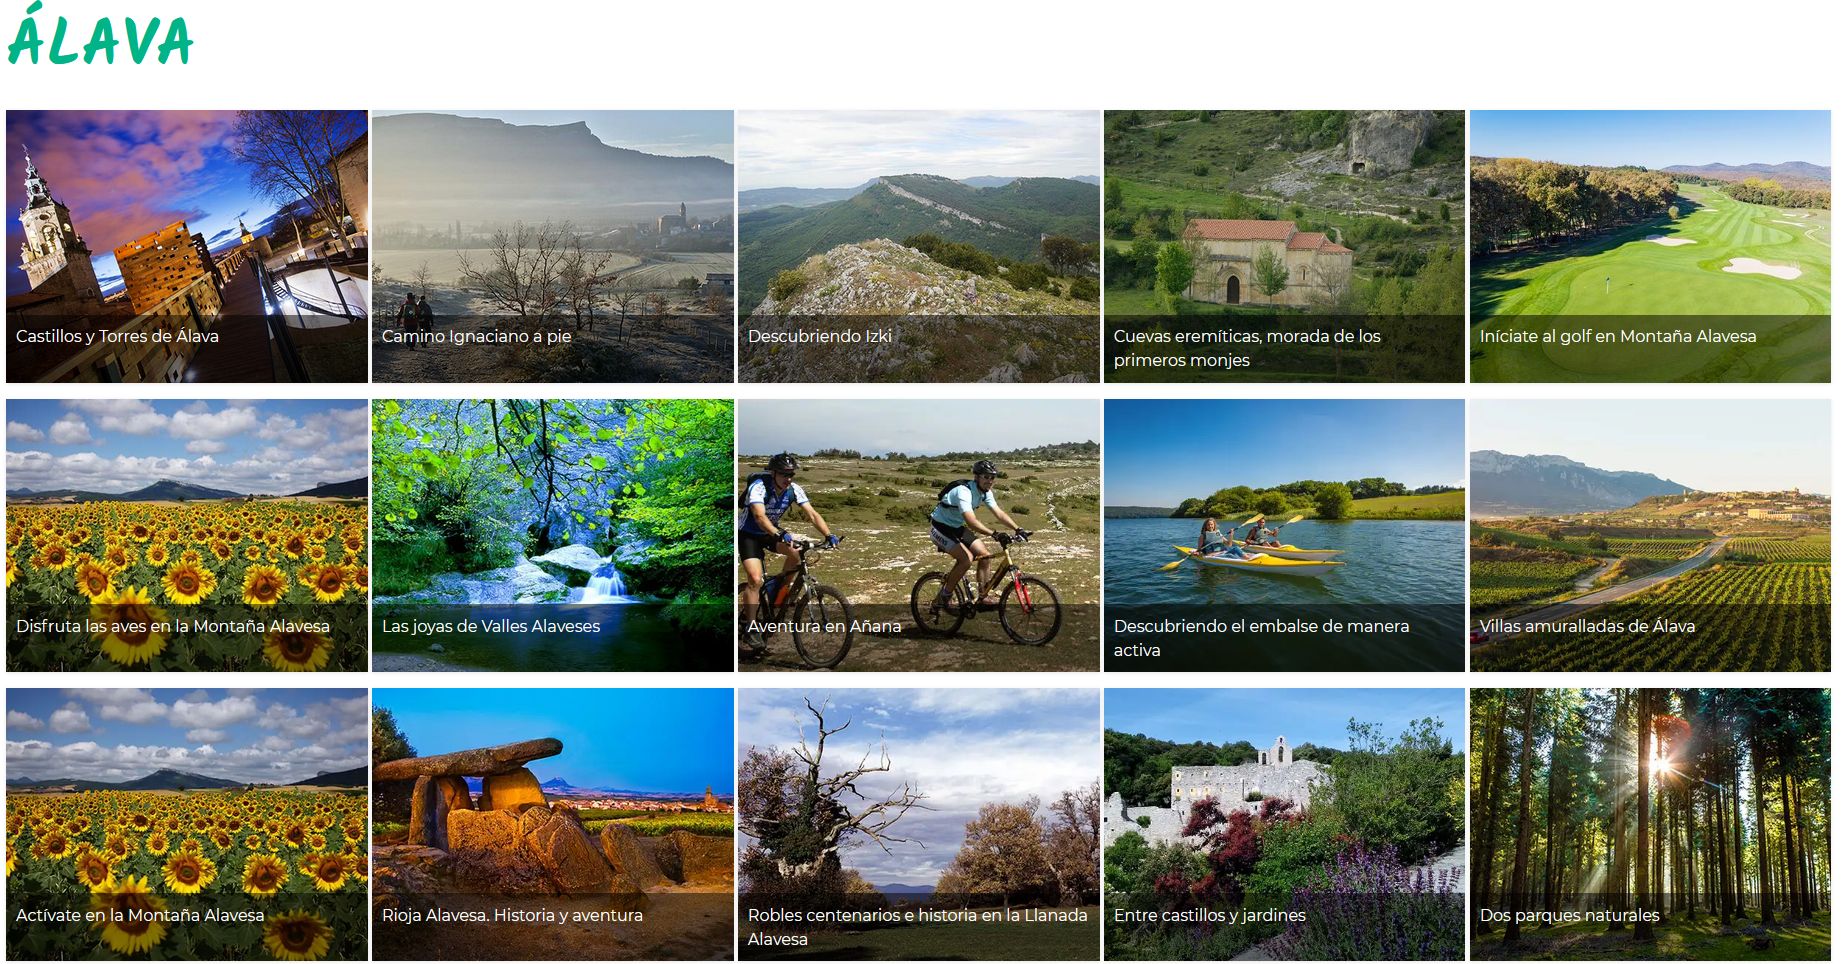Viewport: 1845px width, 964px height.
Task: Open the Dos parques naturales forest tile
Action: (1651, 825)
